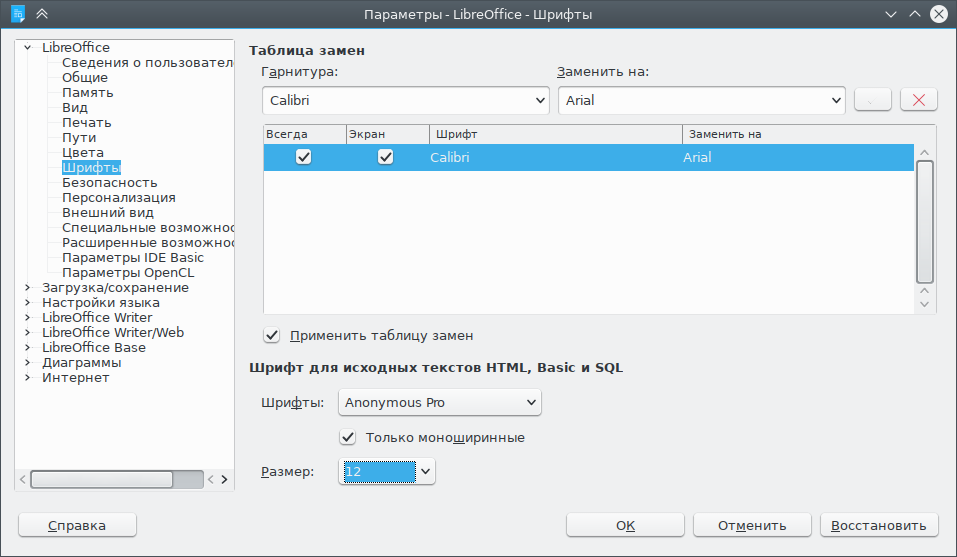Expand the Интернет tree node

coord(27,378)
